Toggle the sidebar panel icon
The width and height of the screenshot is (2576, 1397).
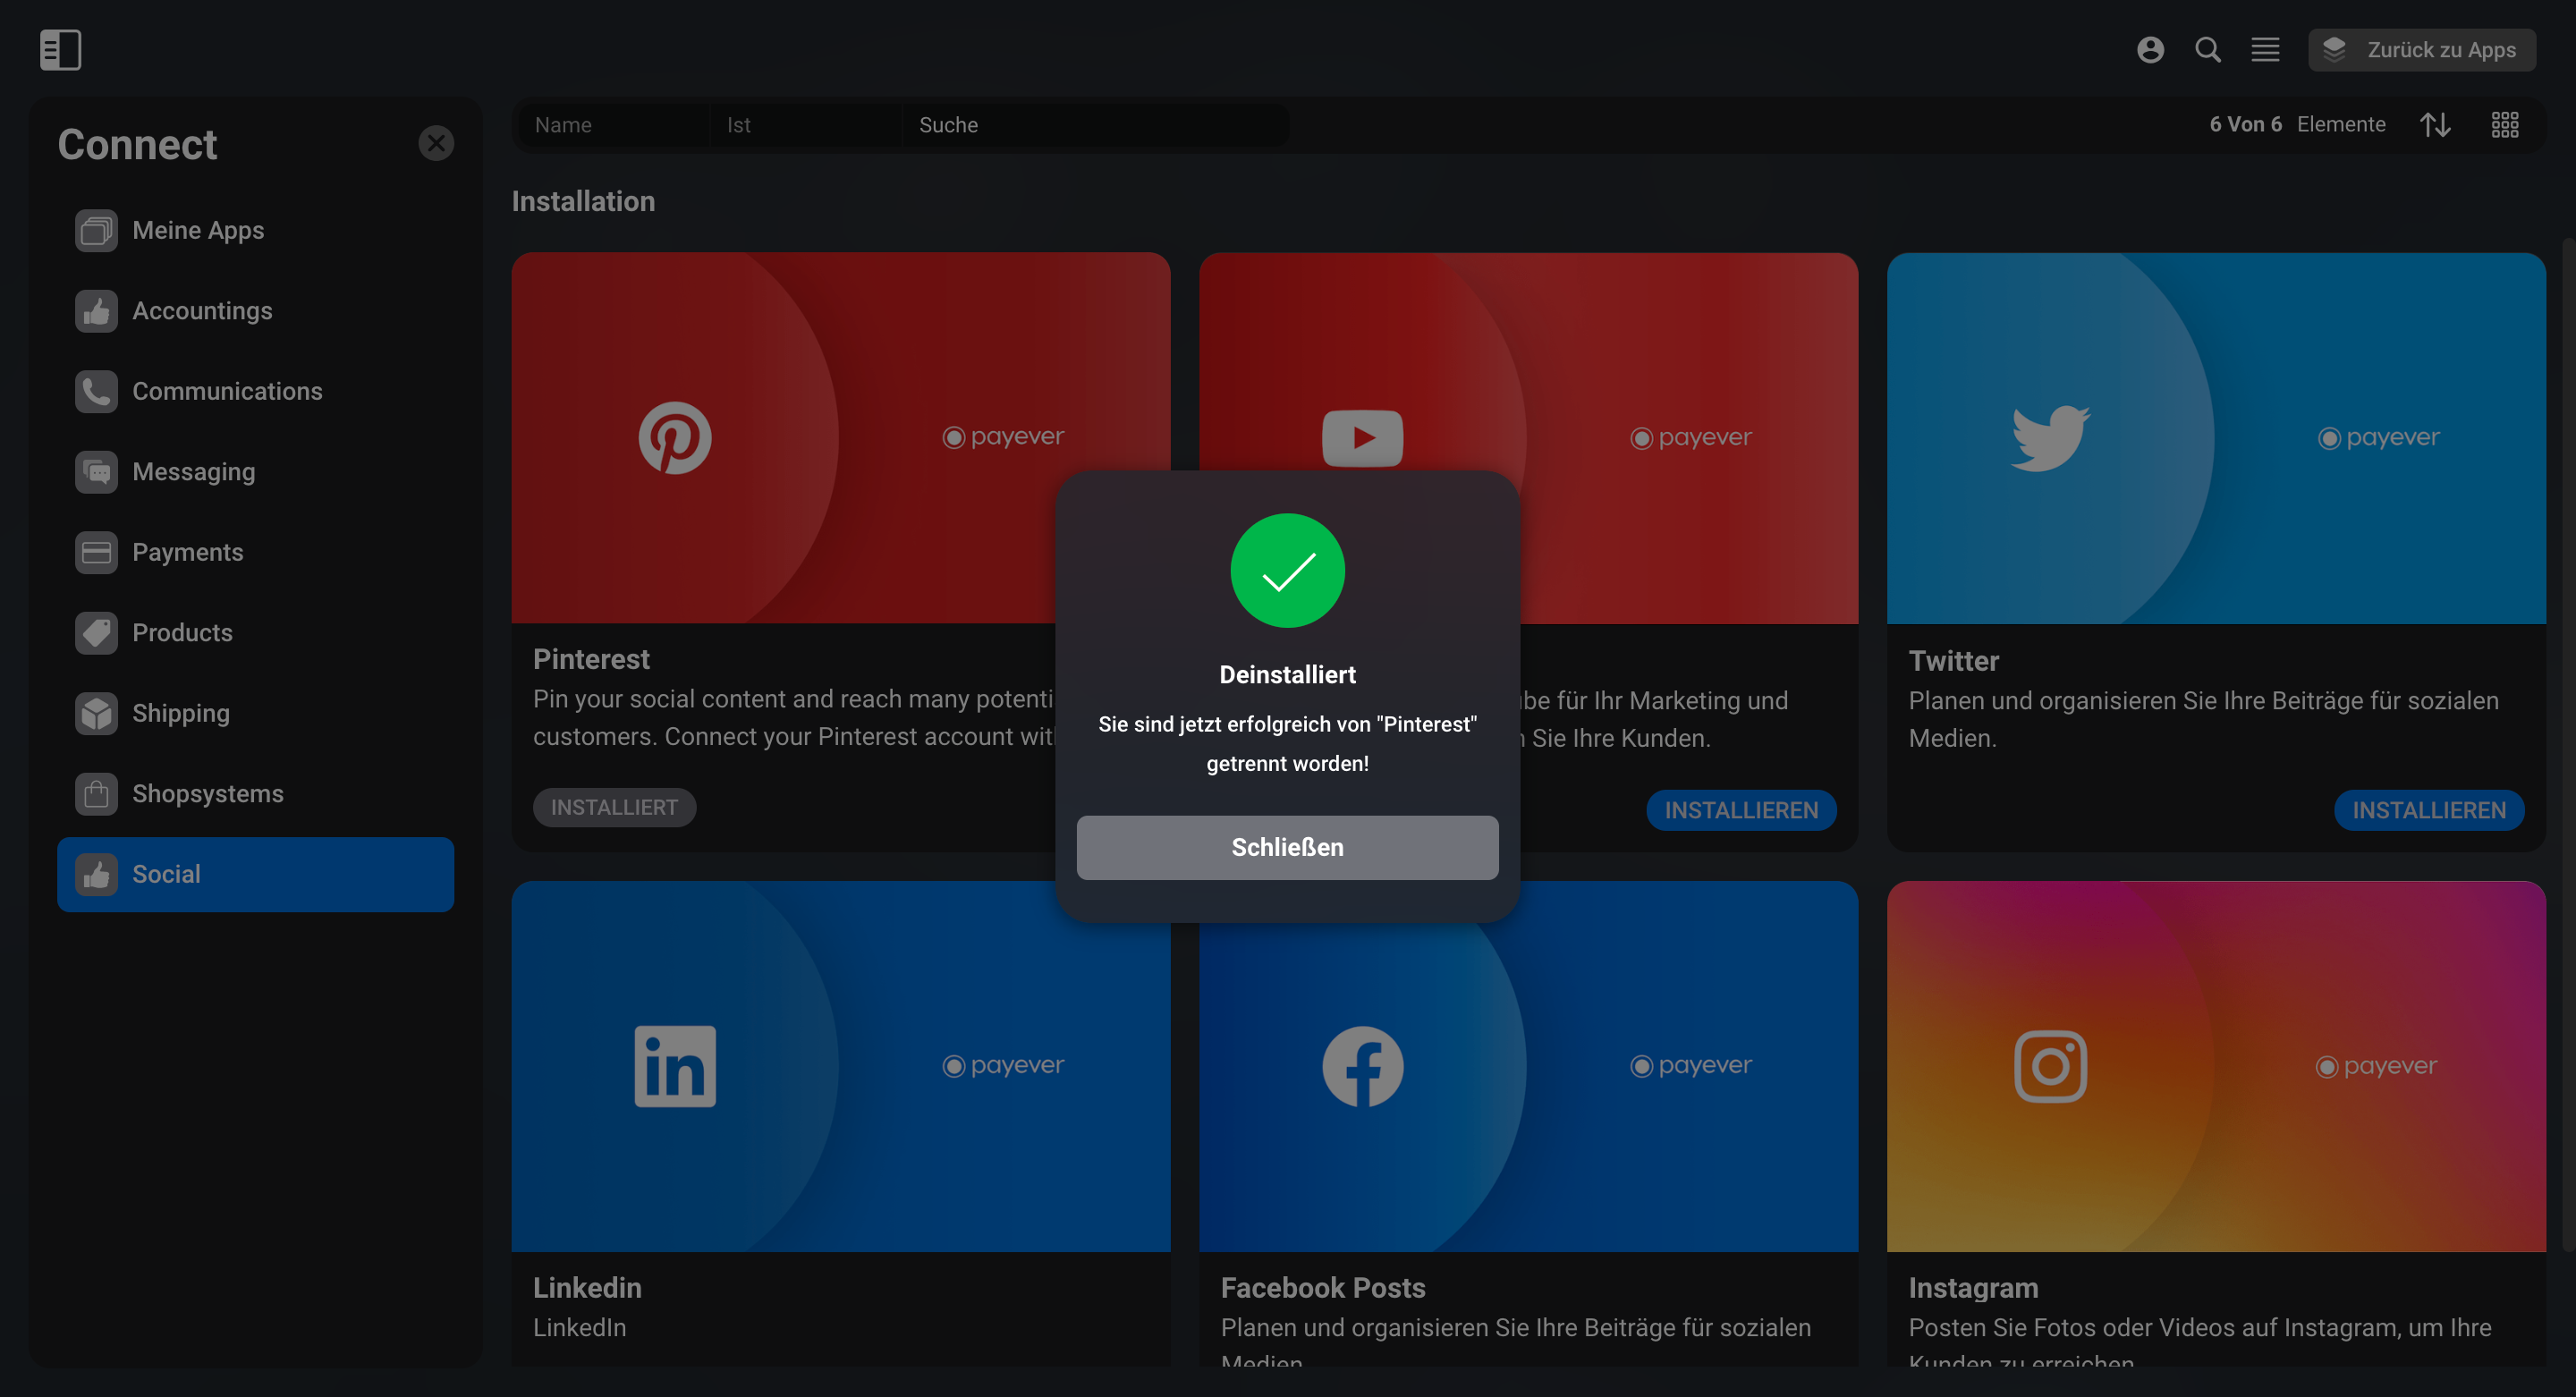pyautogui.click(x=60, y=49)
